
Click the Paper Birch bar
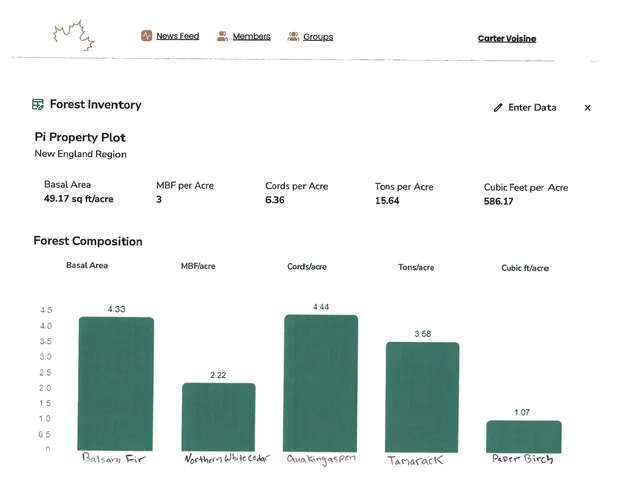coord(524,436)
